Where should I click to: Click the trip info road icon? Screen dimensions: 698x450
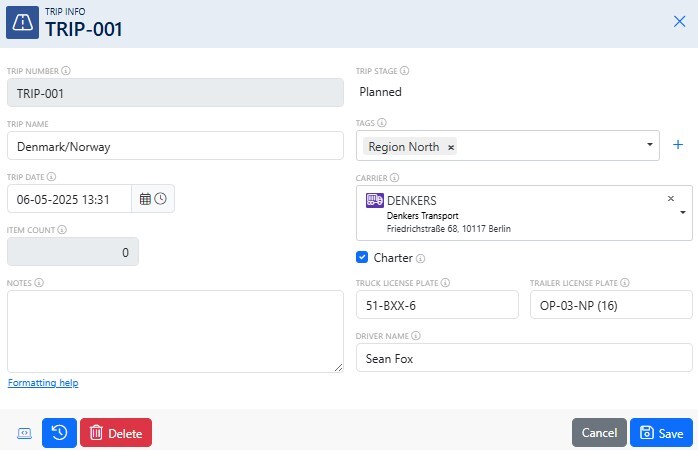pos(22,24)
